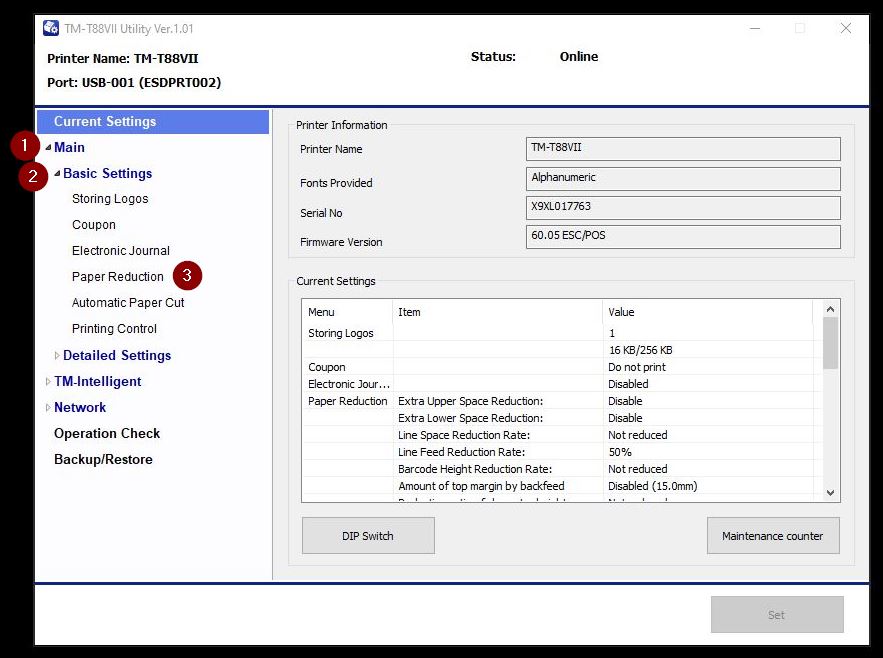Click the Set button

(x=777, y=615)
